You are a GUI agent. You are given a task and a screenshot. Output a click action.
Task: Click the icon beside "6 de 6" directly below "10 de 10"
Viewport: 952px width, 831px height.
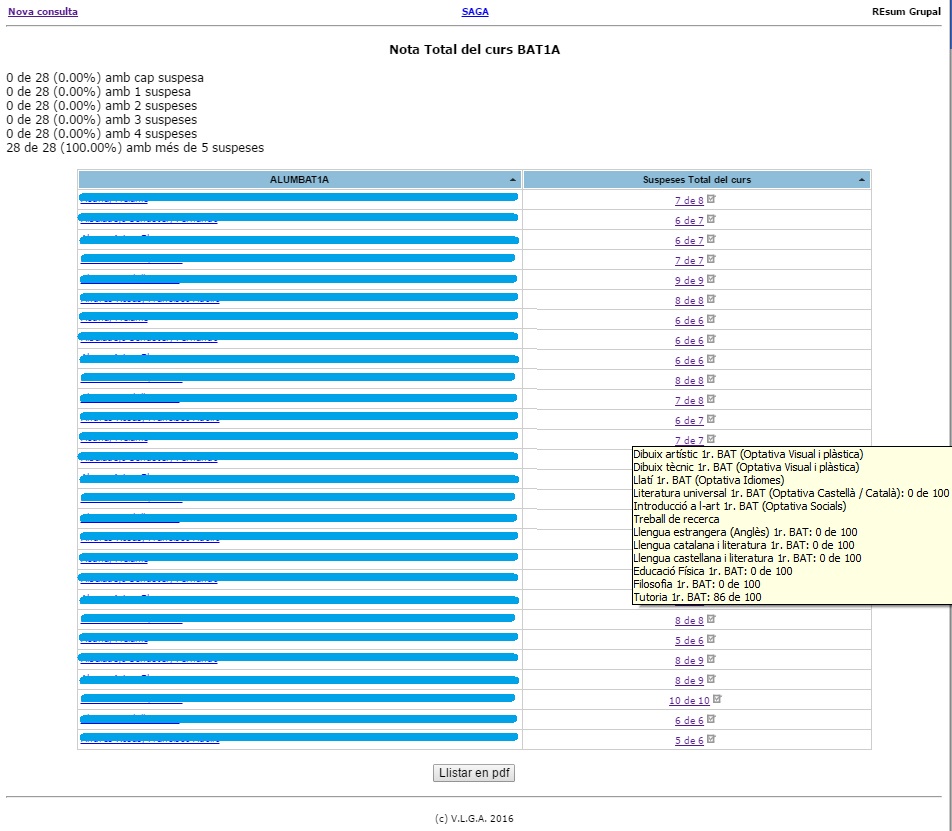[711, 719]
